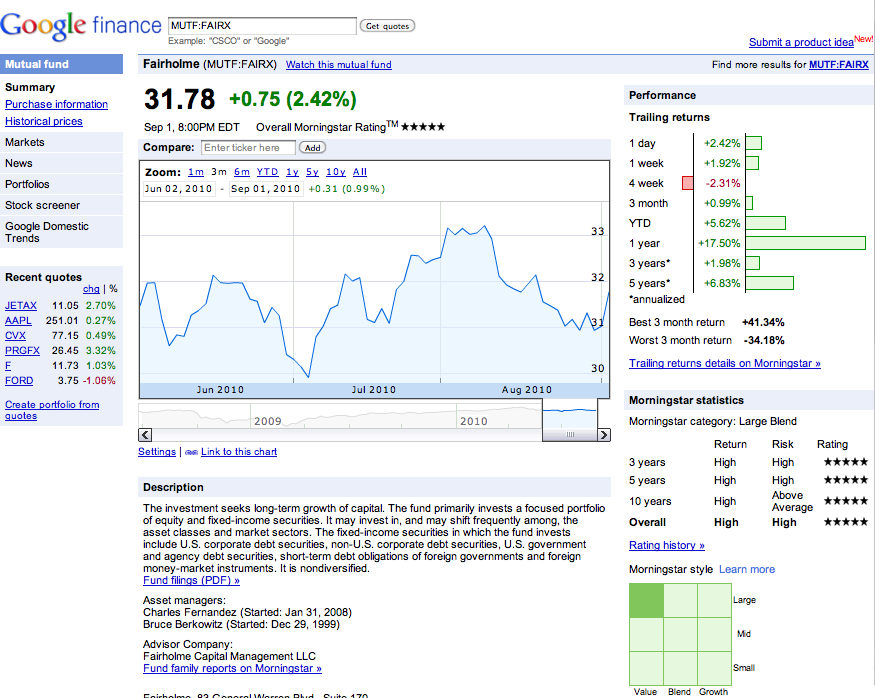Click the 2010 label in overview chart
This screenshot has width=875, height=698.
click(x=474, y=421)
